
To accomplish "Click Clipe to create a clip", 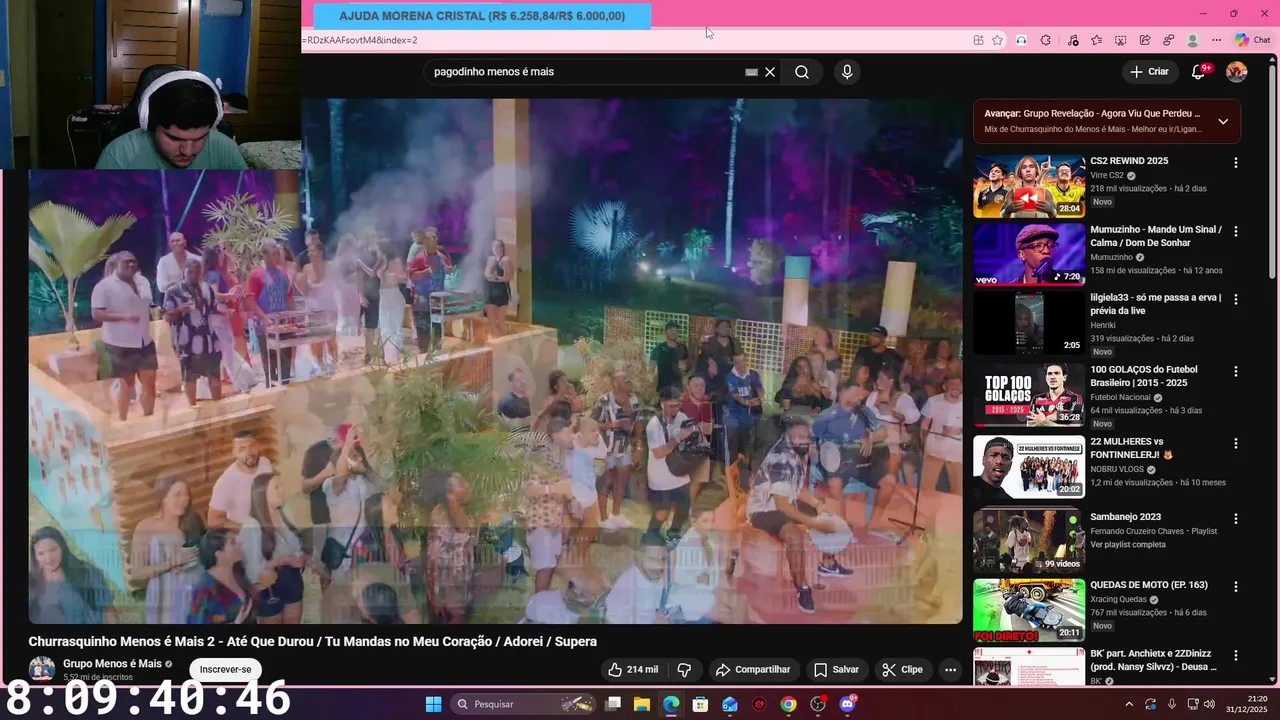I will pos(902,670).
